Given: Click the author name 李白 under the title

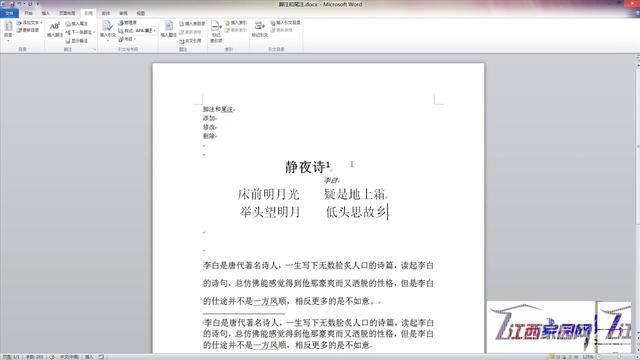Looking at the screenshot, I should 331,180.
